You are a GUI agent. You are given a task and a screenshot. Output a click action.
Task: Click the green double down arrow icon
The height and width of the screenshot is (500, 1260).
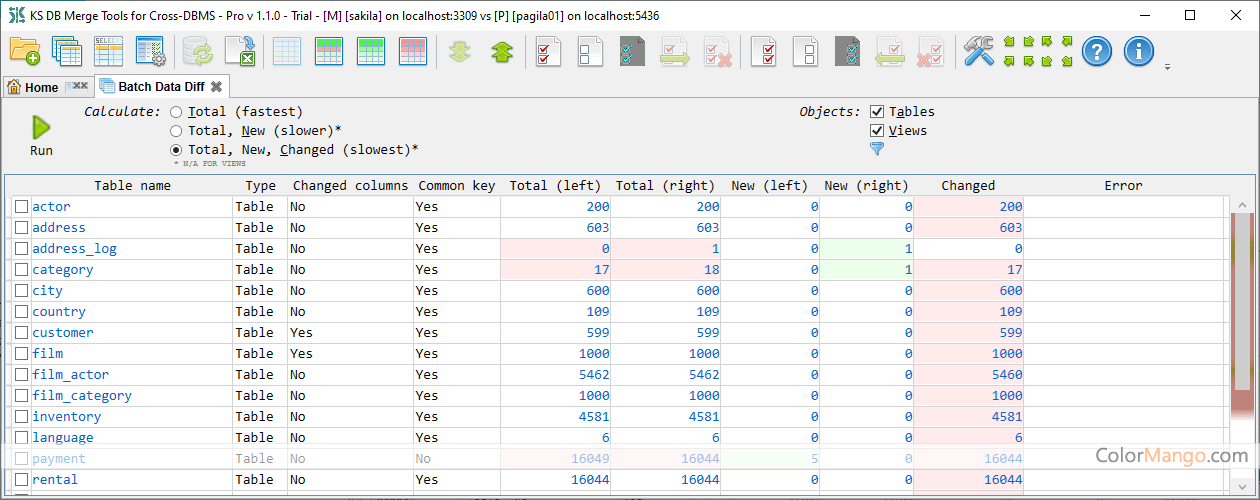[x=459, y=51]
